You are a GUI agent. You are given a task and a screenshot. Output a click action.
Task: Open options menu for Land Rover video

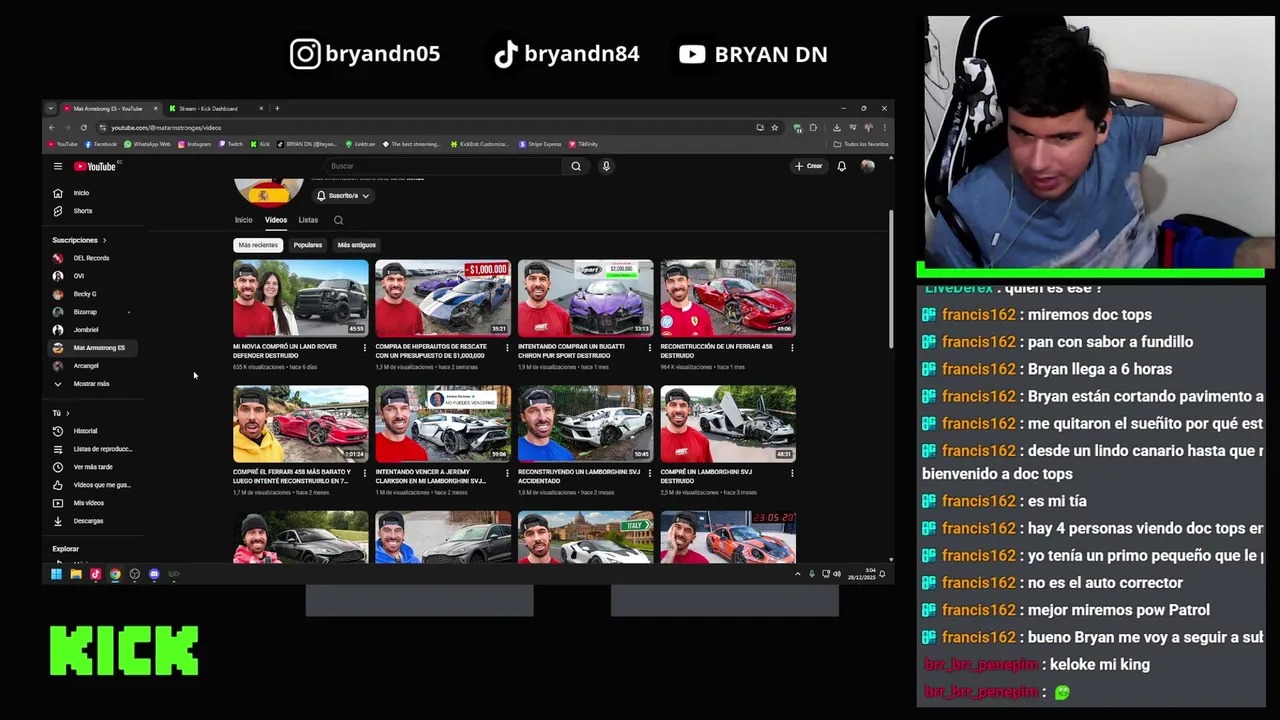point(364,348)
